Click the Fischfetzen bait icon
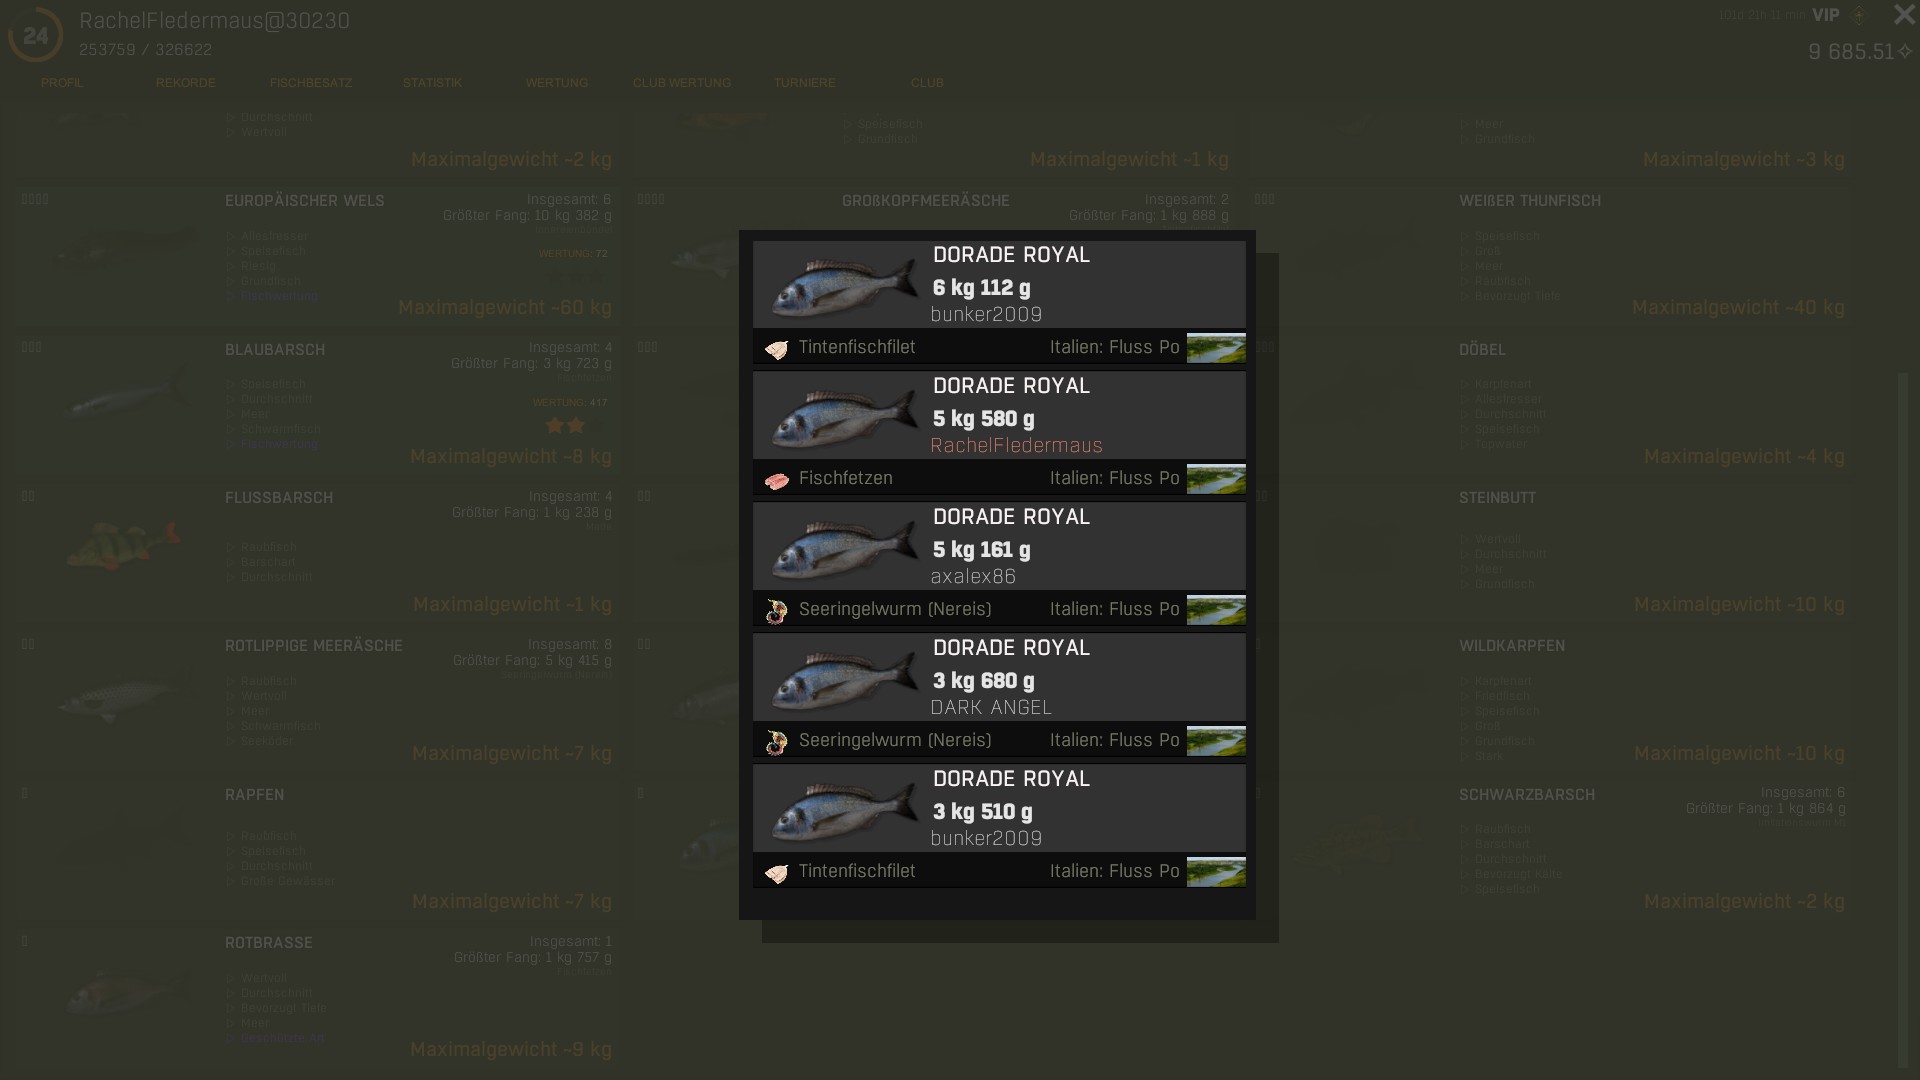The height and width of the screenshot is (1080, 1920). 776,480
